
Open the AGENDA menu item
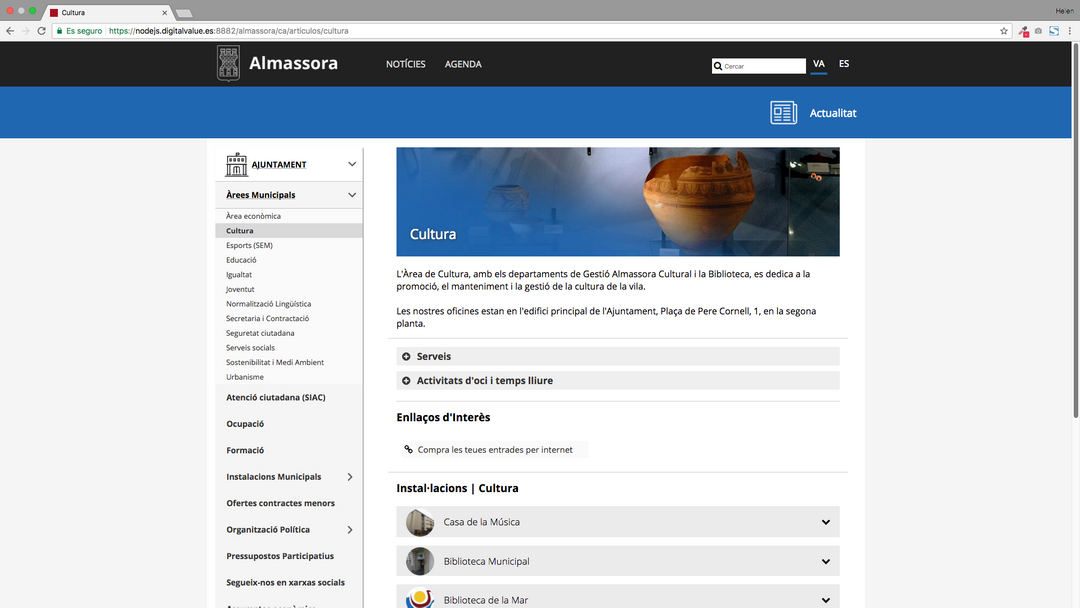tap(463, 64)
